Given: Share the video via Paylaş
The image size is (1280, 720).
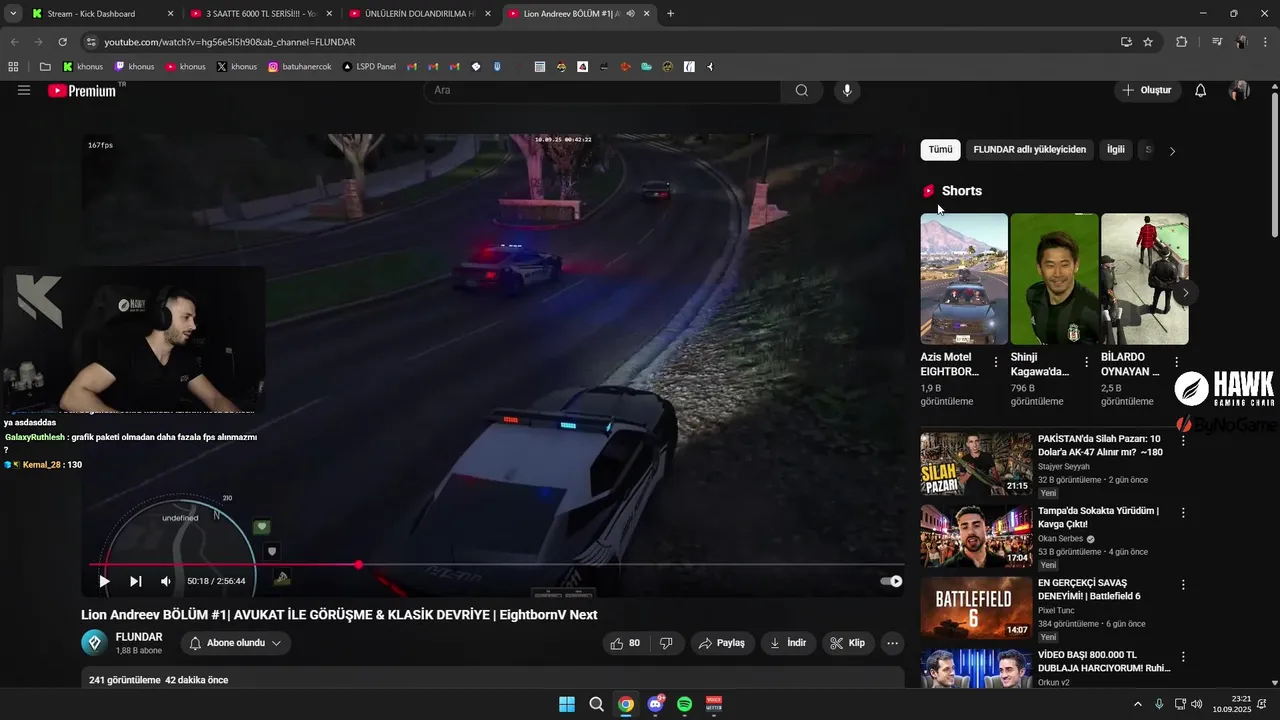Looking at the screenshot, I should [x=722, y=643].
